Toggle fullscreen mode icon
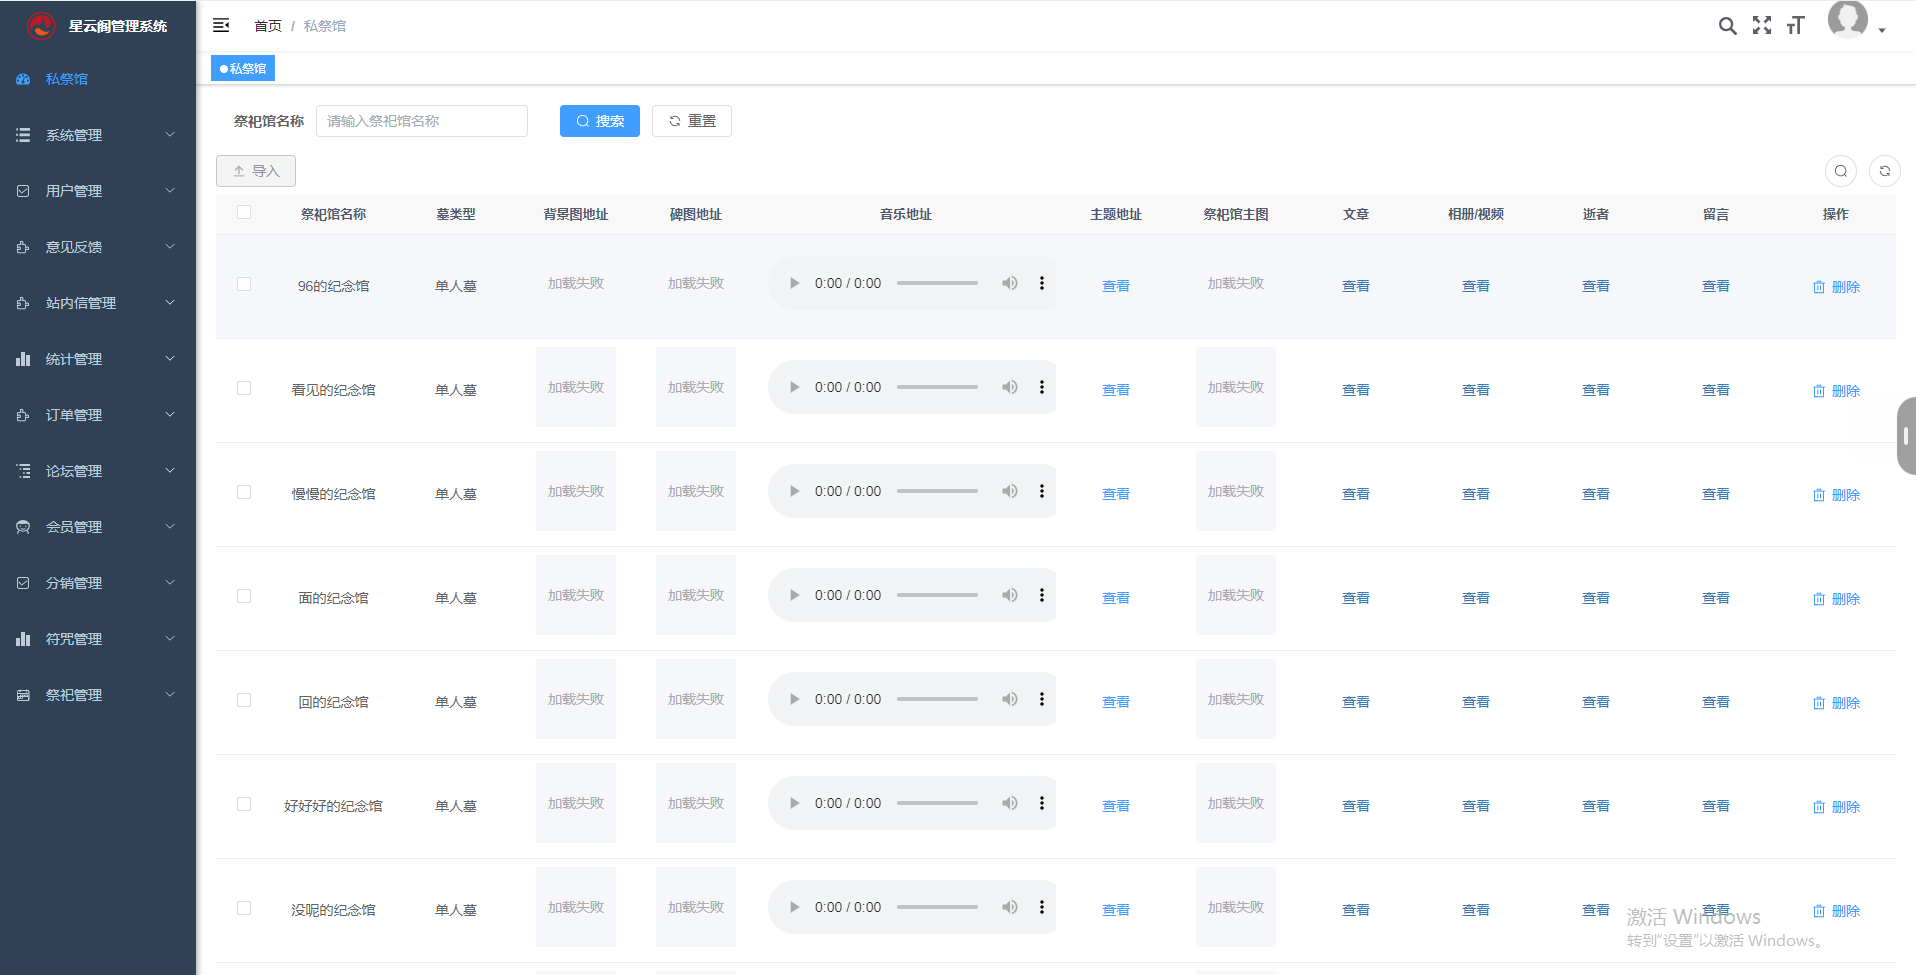1916x975 pixels. (x=1762, y=25)
